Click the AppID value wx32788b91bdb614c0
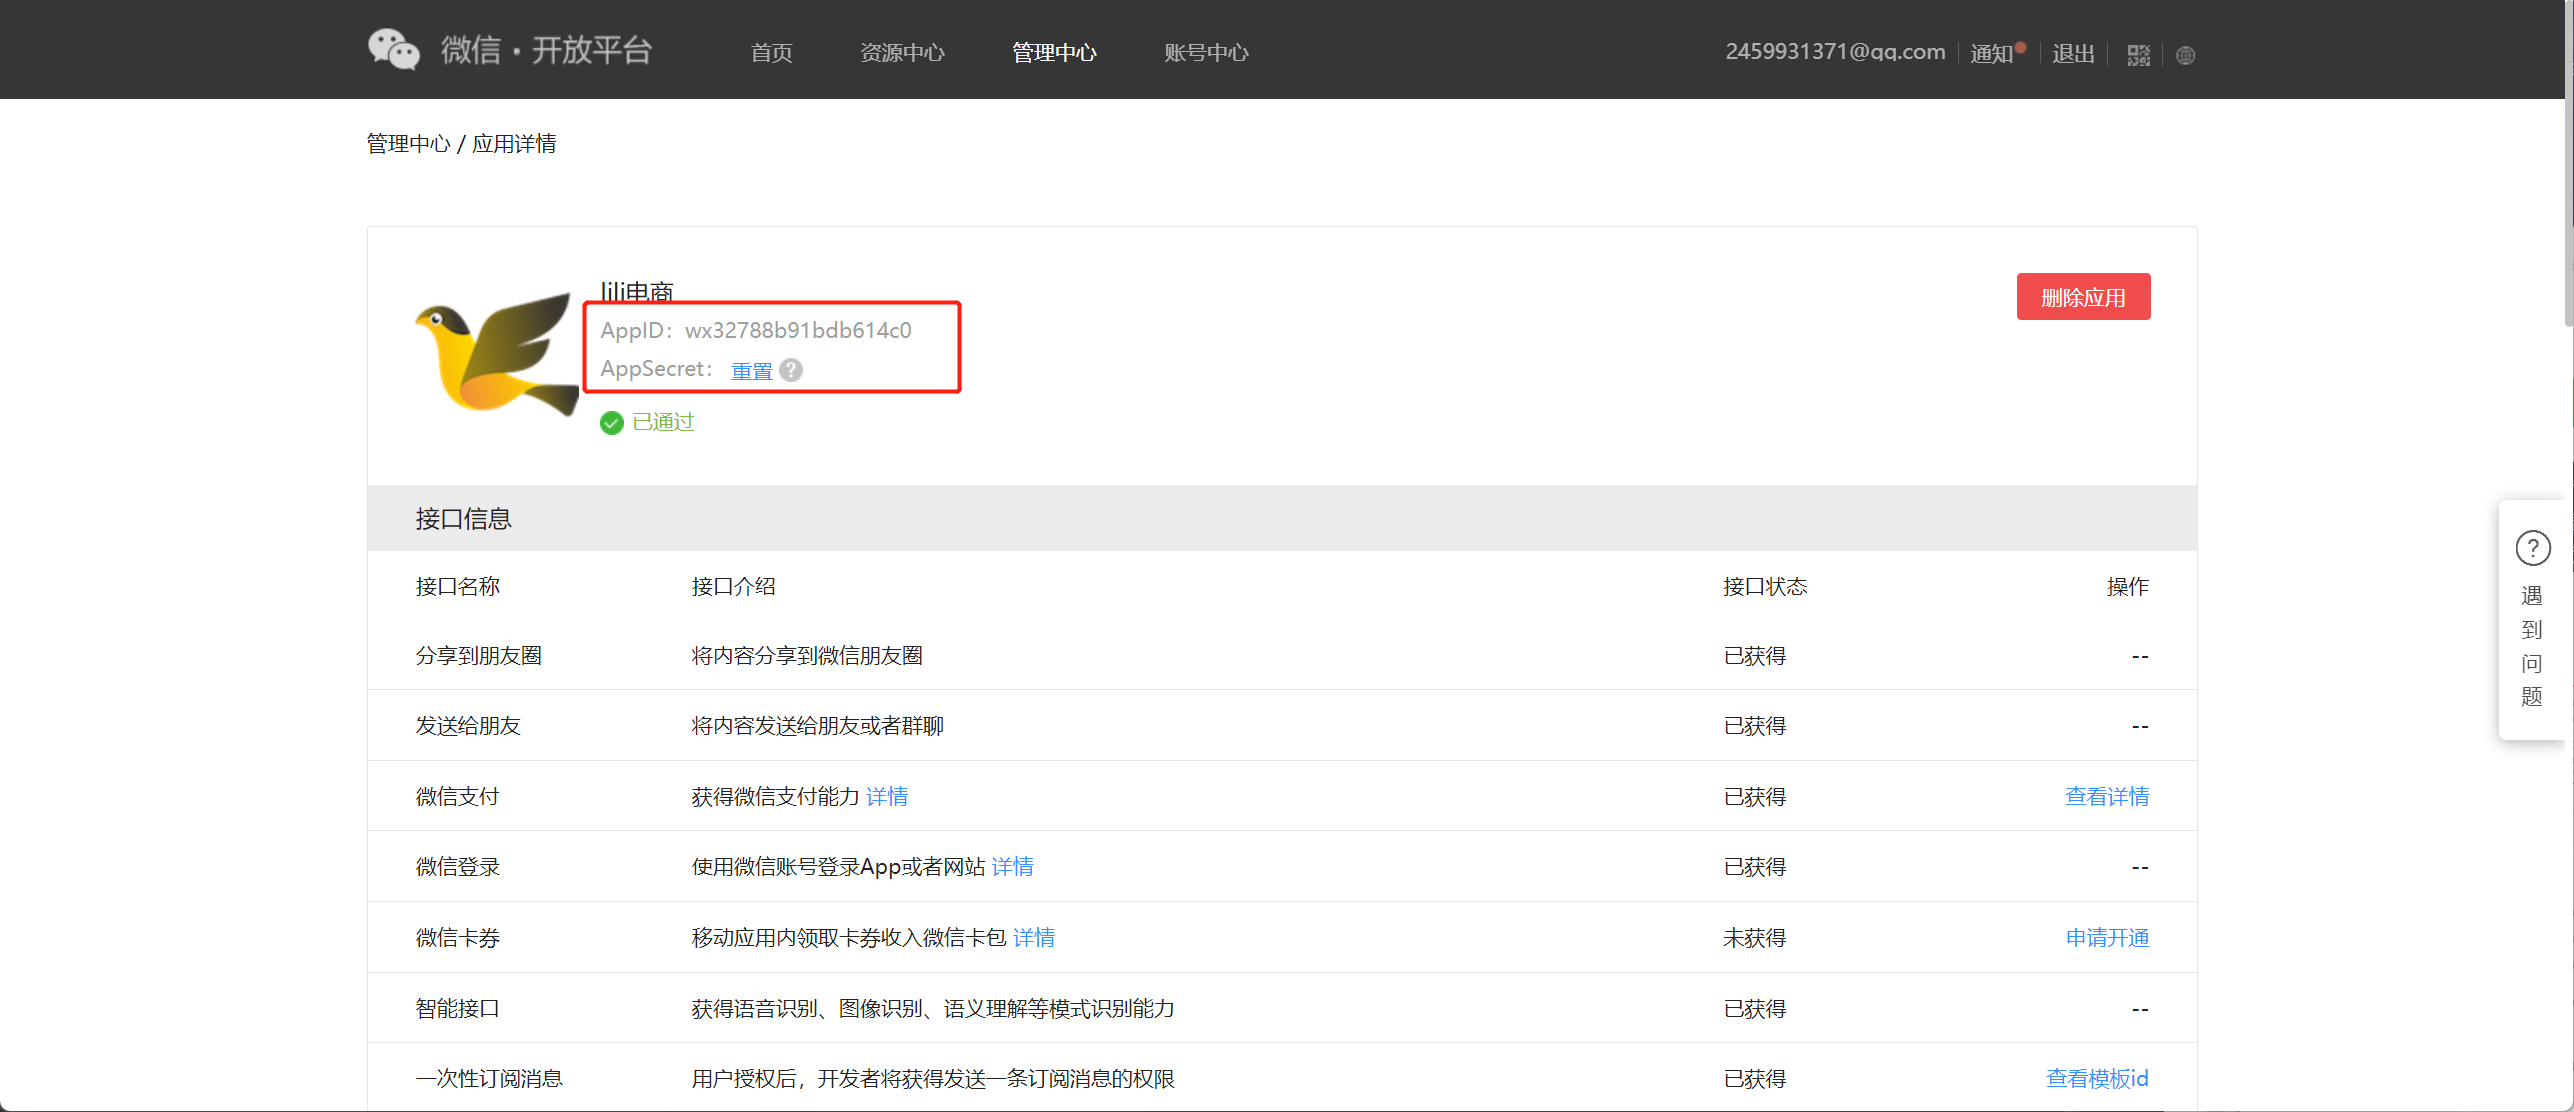This screenshot has width=2574, height=1112. click(798, 330)
